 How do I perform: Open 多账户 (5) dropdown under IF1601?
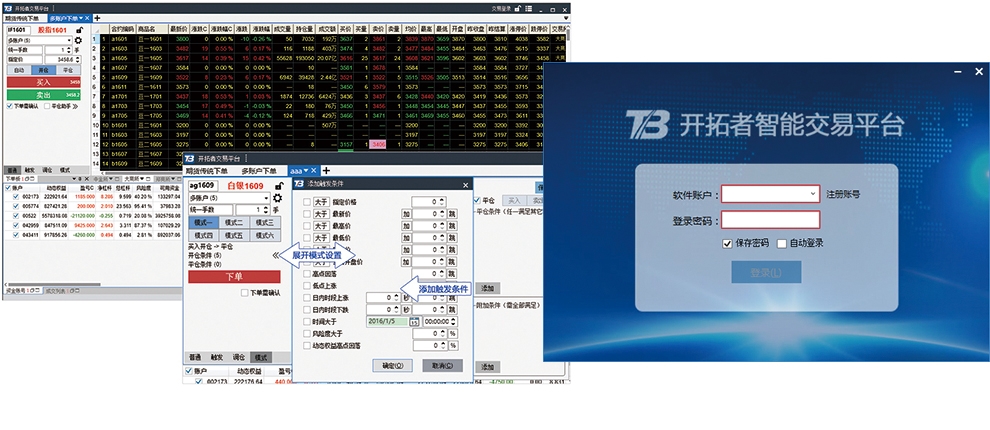click(70, 40)
